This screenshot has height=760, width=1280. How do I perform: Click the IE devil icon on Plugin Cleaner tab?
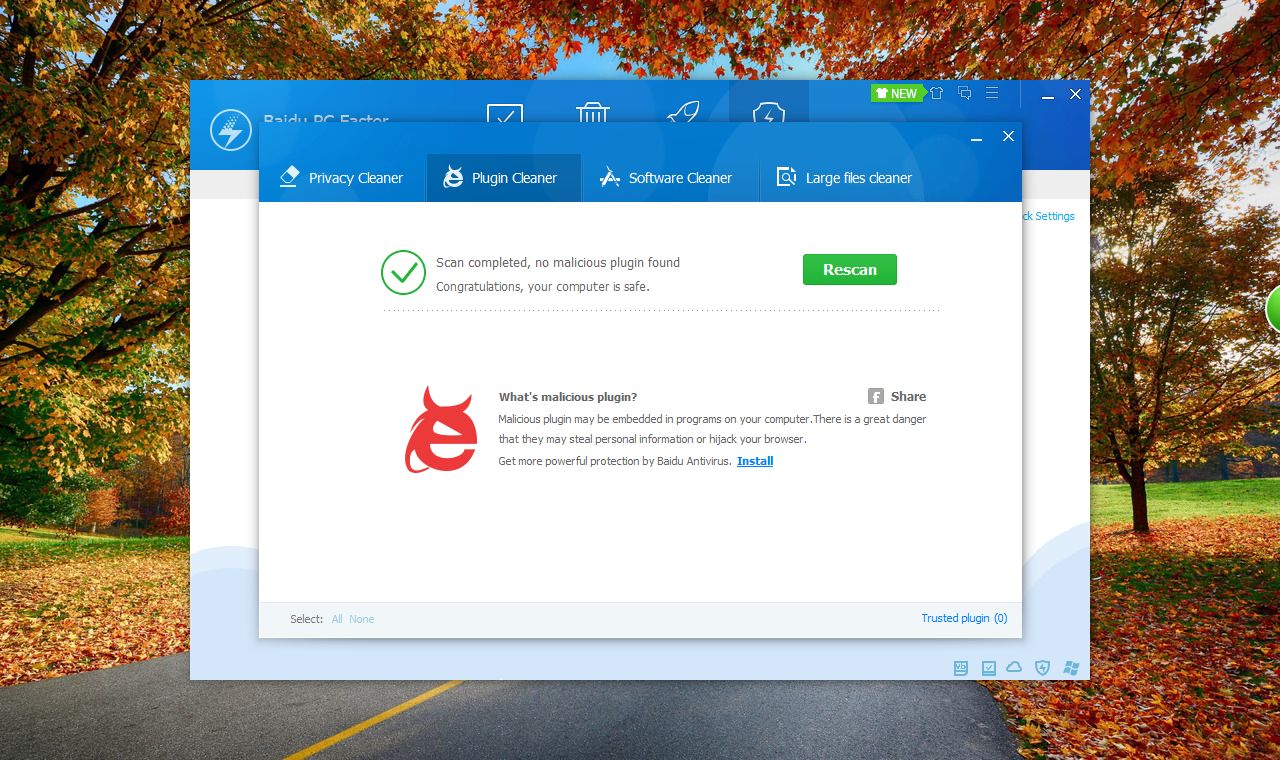tap(453, 177)
